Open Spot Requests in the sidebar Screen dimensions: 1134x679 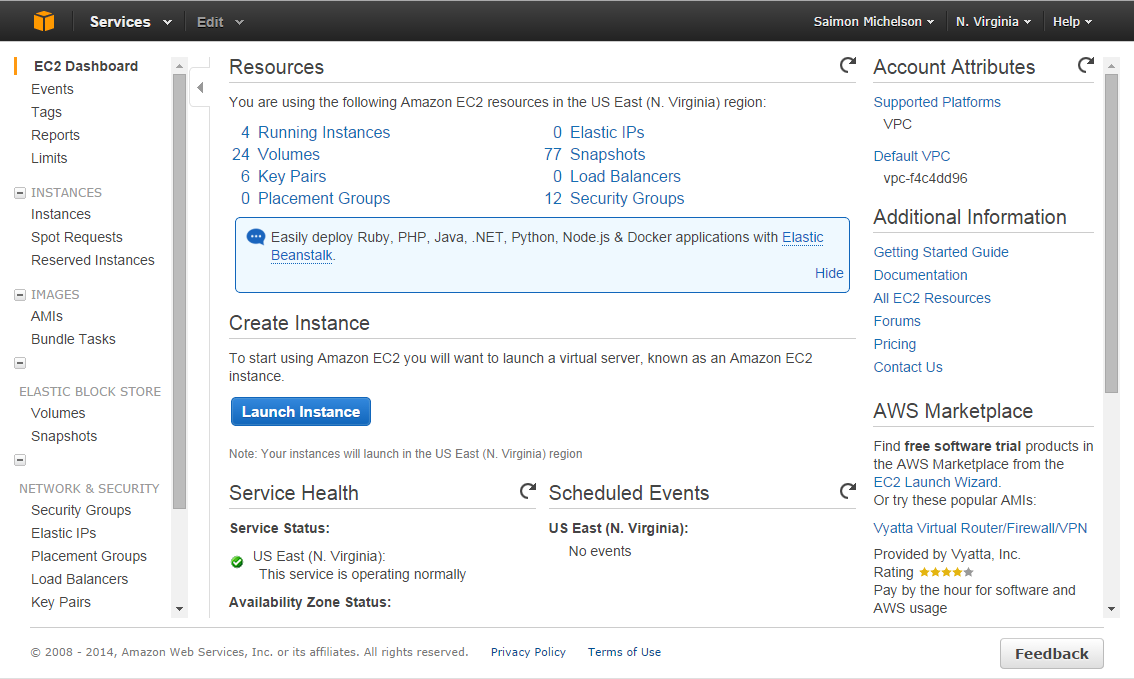pos(77,237)
